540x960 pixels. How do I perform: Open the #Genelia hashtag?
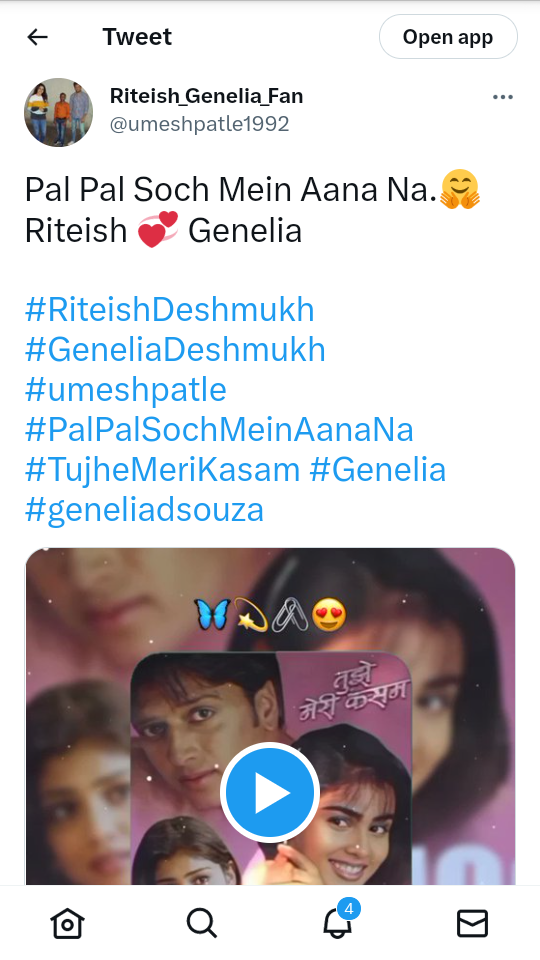pos(378,470)
